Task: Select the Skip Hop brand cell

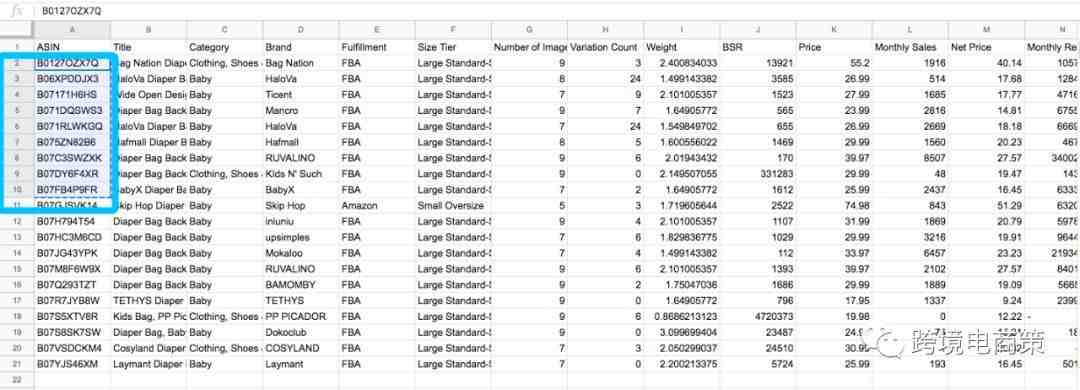Action: click(301, 205)
